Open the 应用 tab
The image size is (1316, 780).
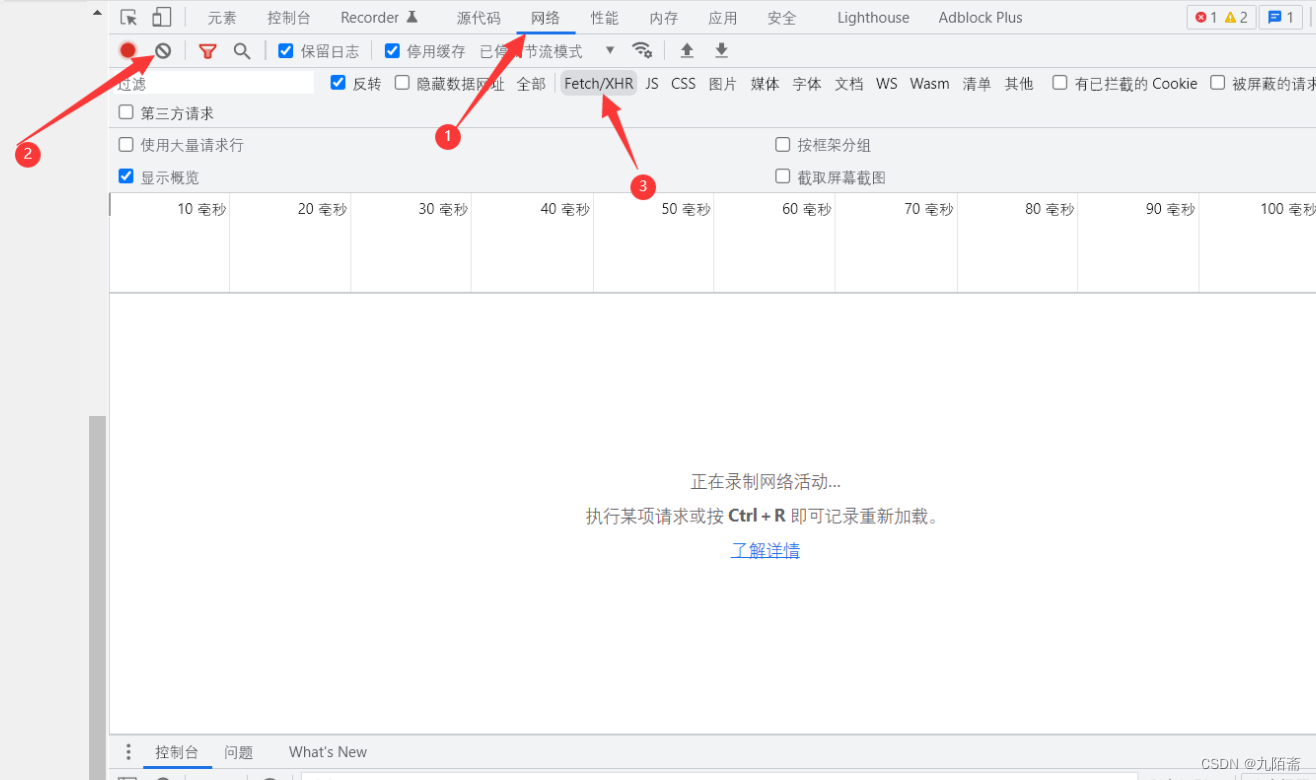[x=722, y=18]
